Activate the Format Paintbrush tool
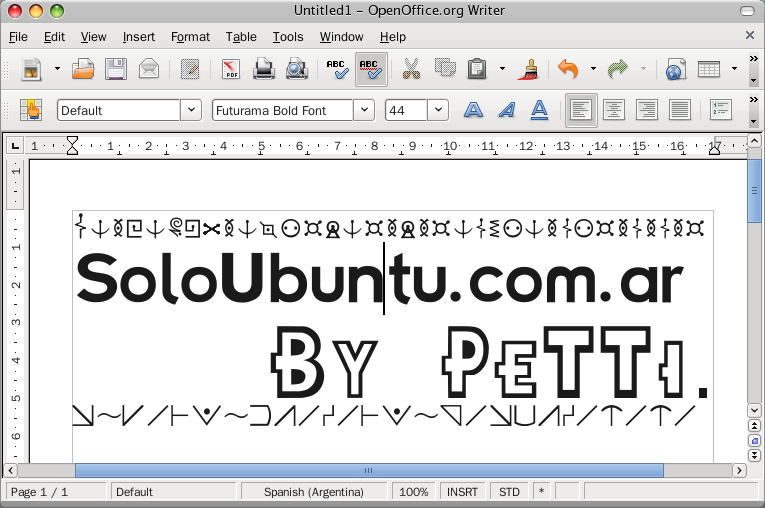This screenshot has height=508, width=765. tap(528, 69)
